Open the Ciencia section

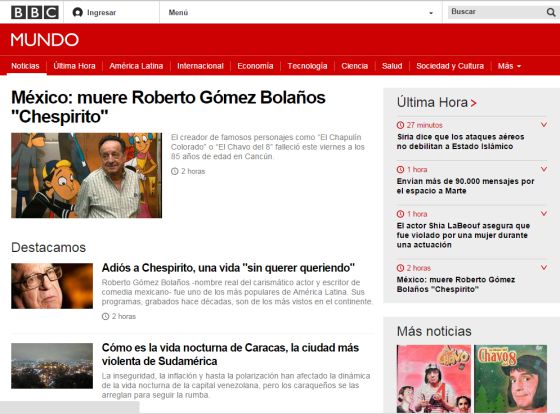[x=354, y=66]
